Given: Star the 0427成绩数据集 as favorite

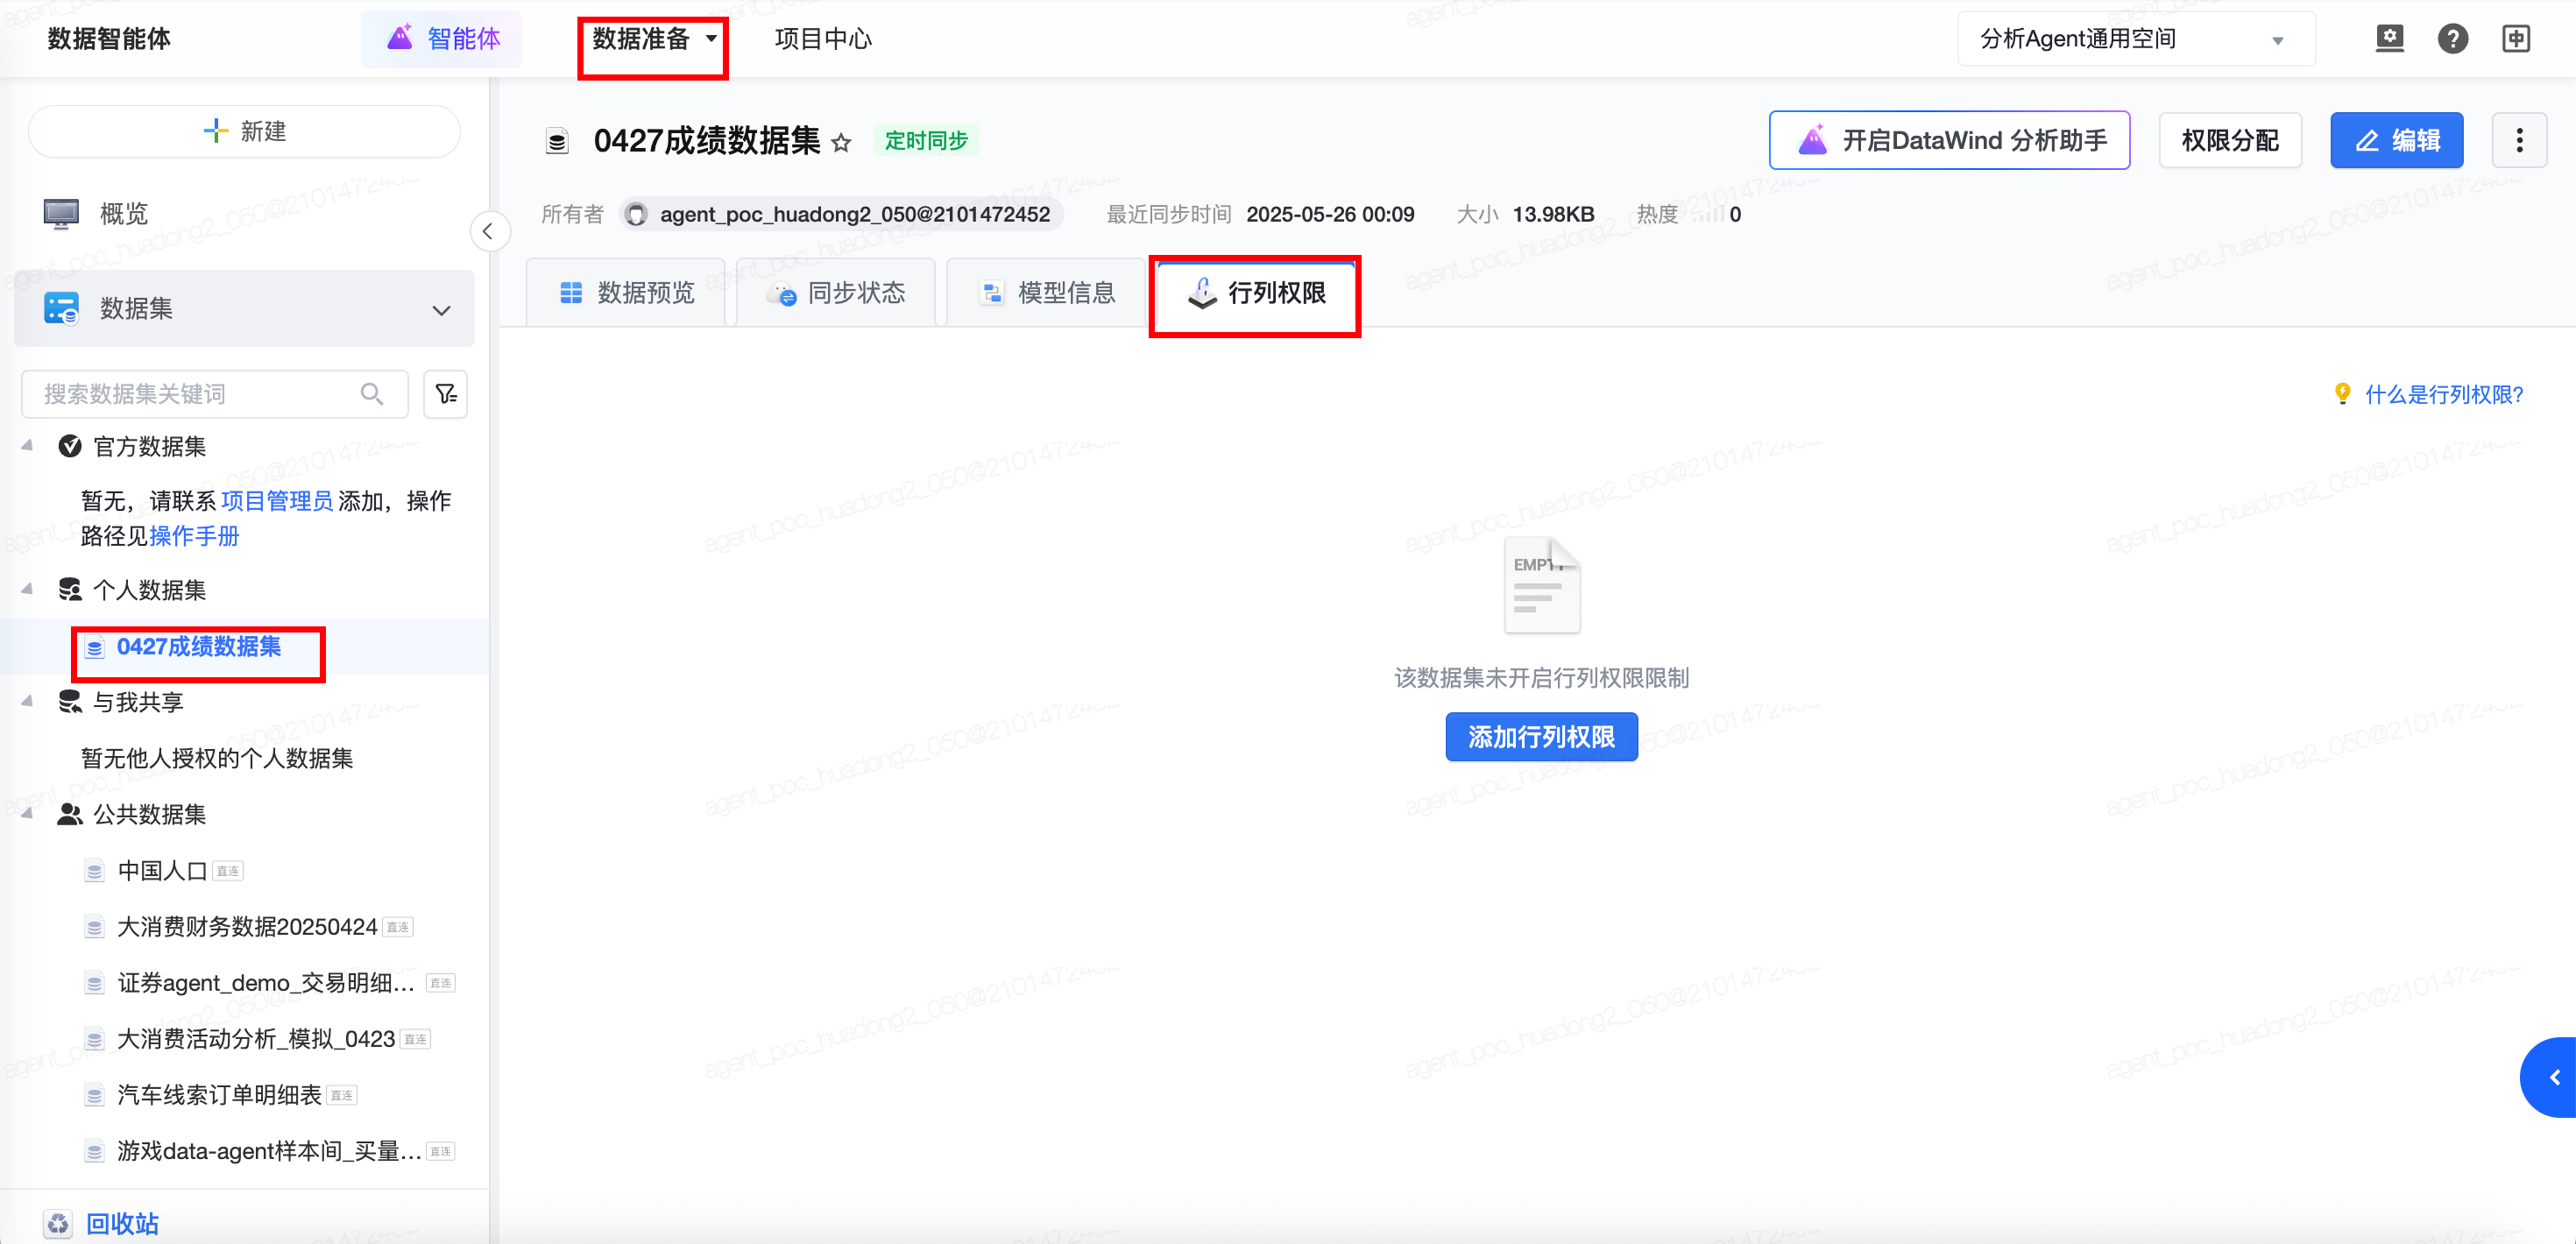Looking at the screenshot, I should [x=841, y=143].
